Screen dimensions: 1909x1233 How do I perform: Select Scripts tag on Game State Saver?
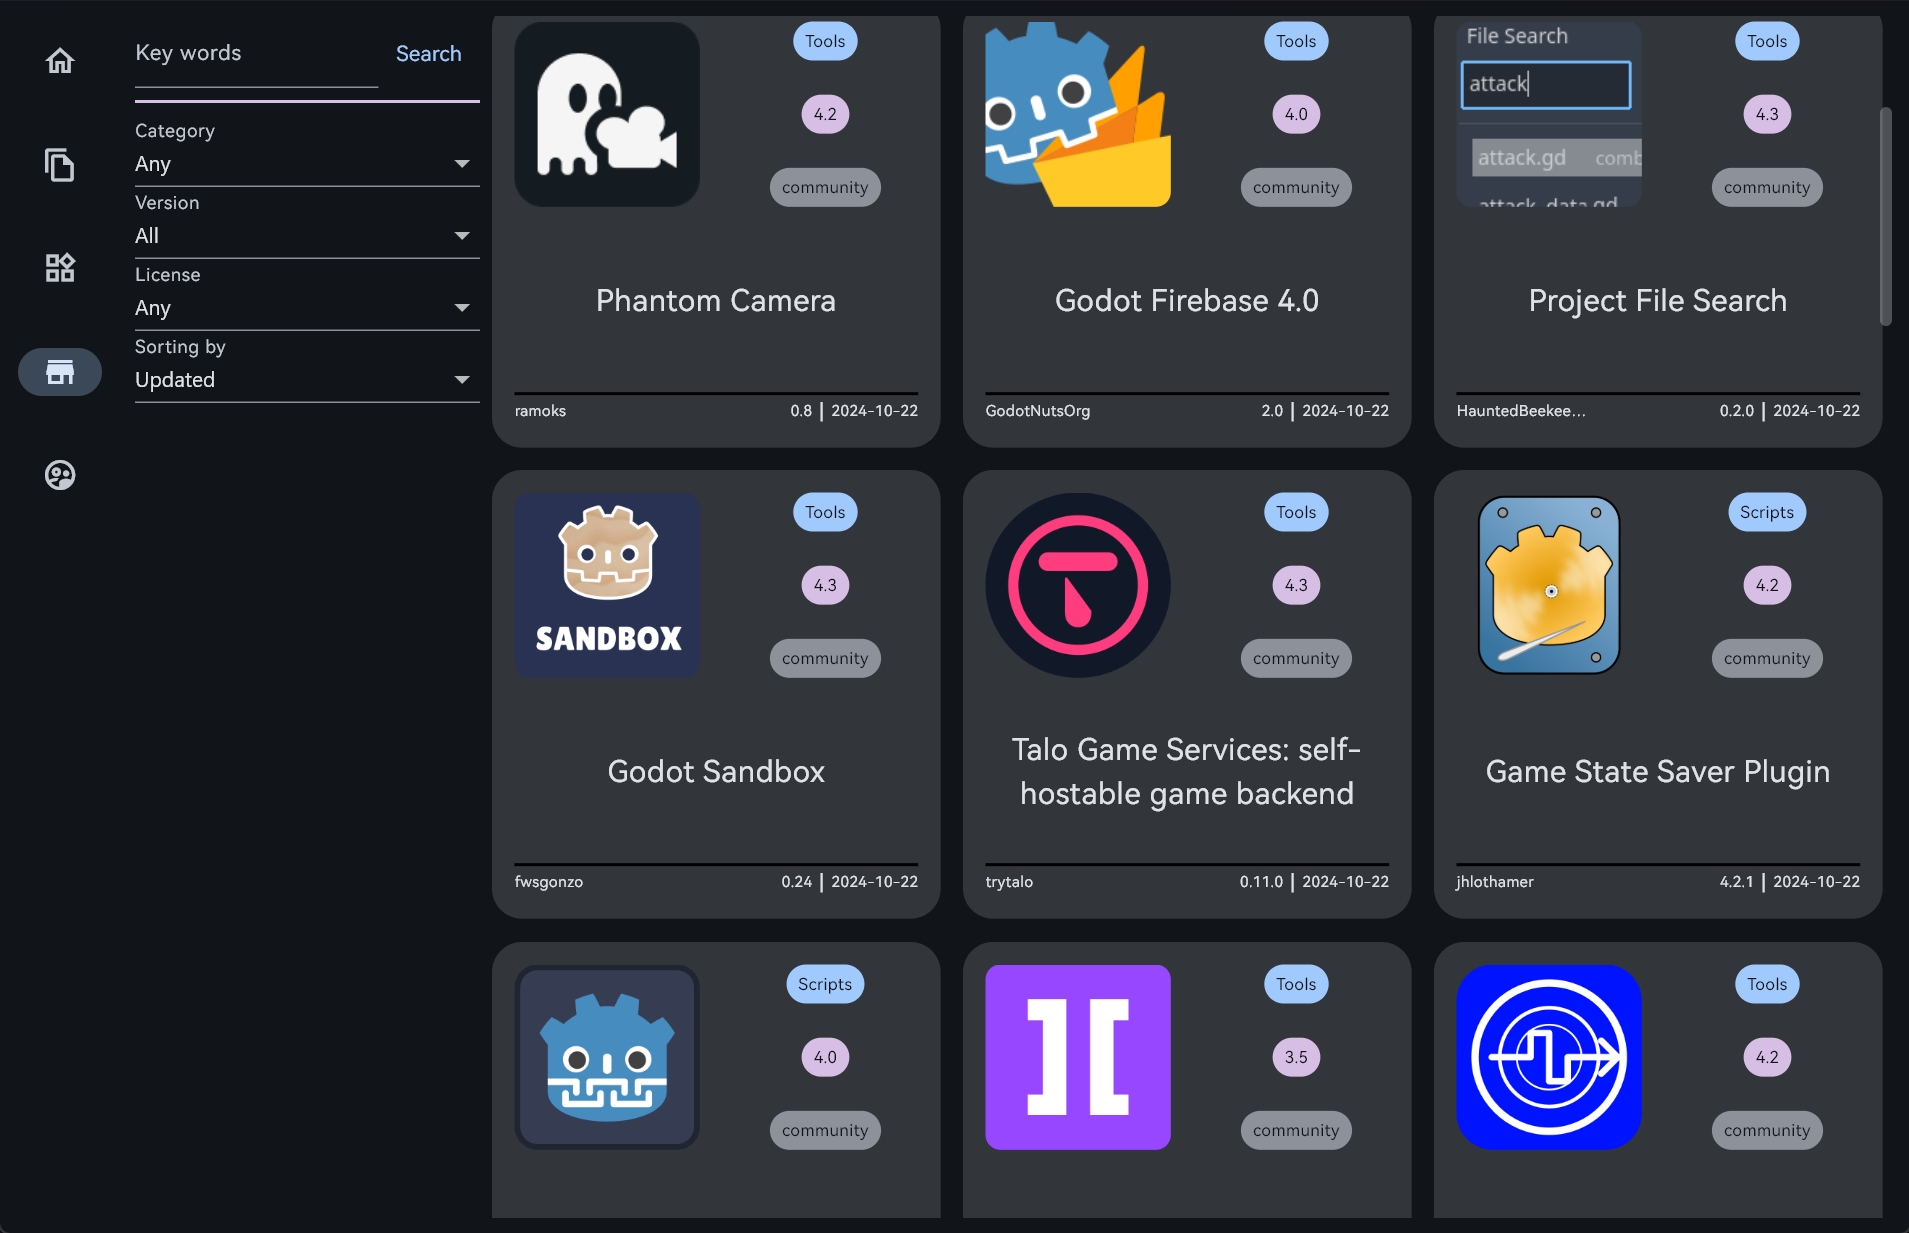1766,512
